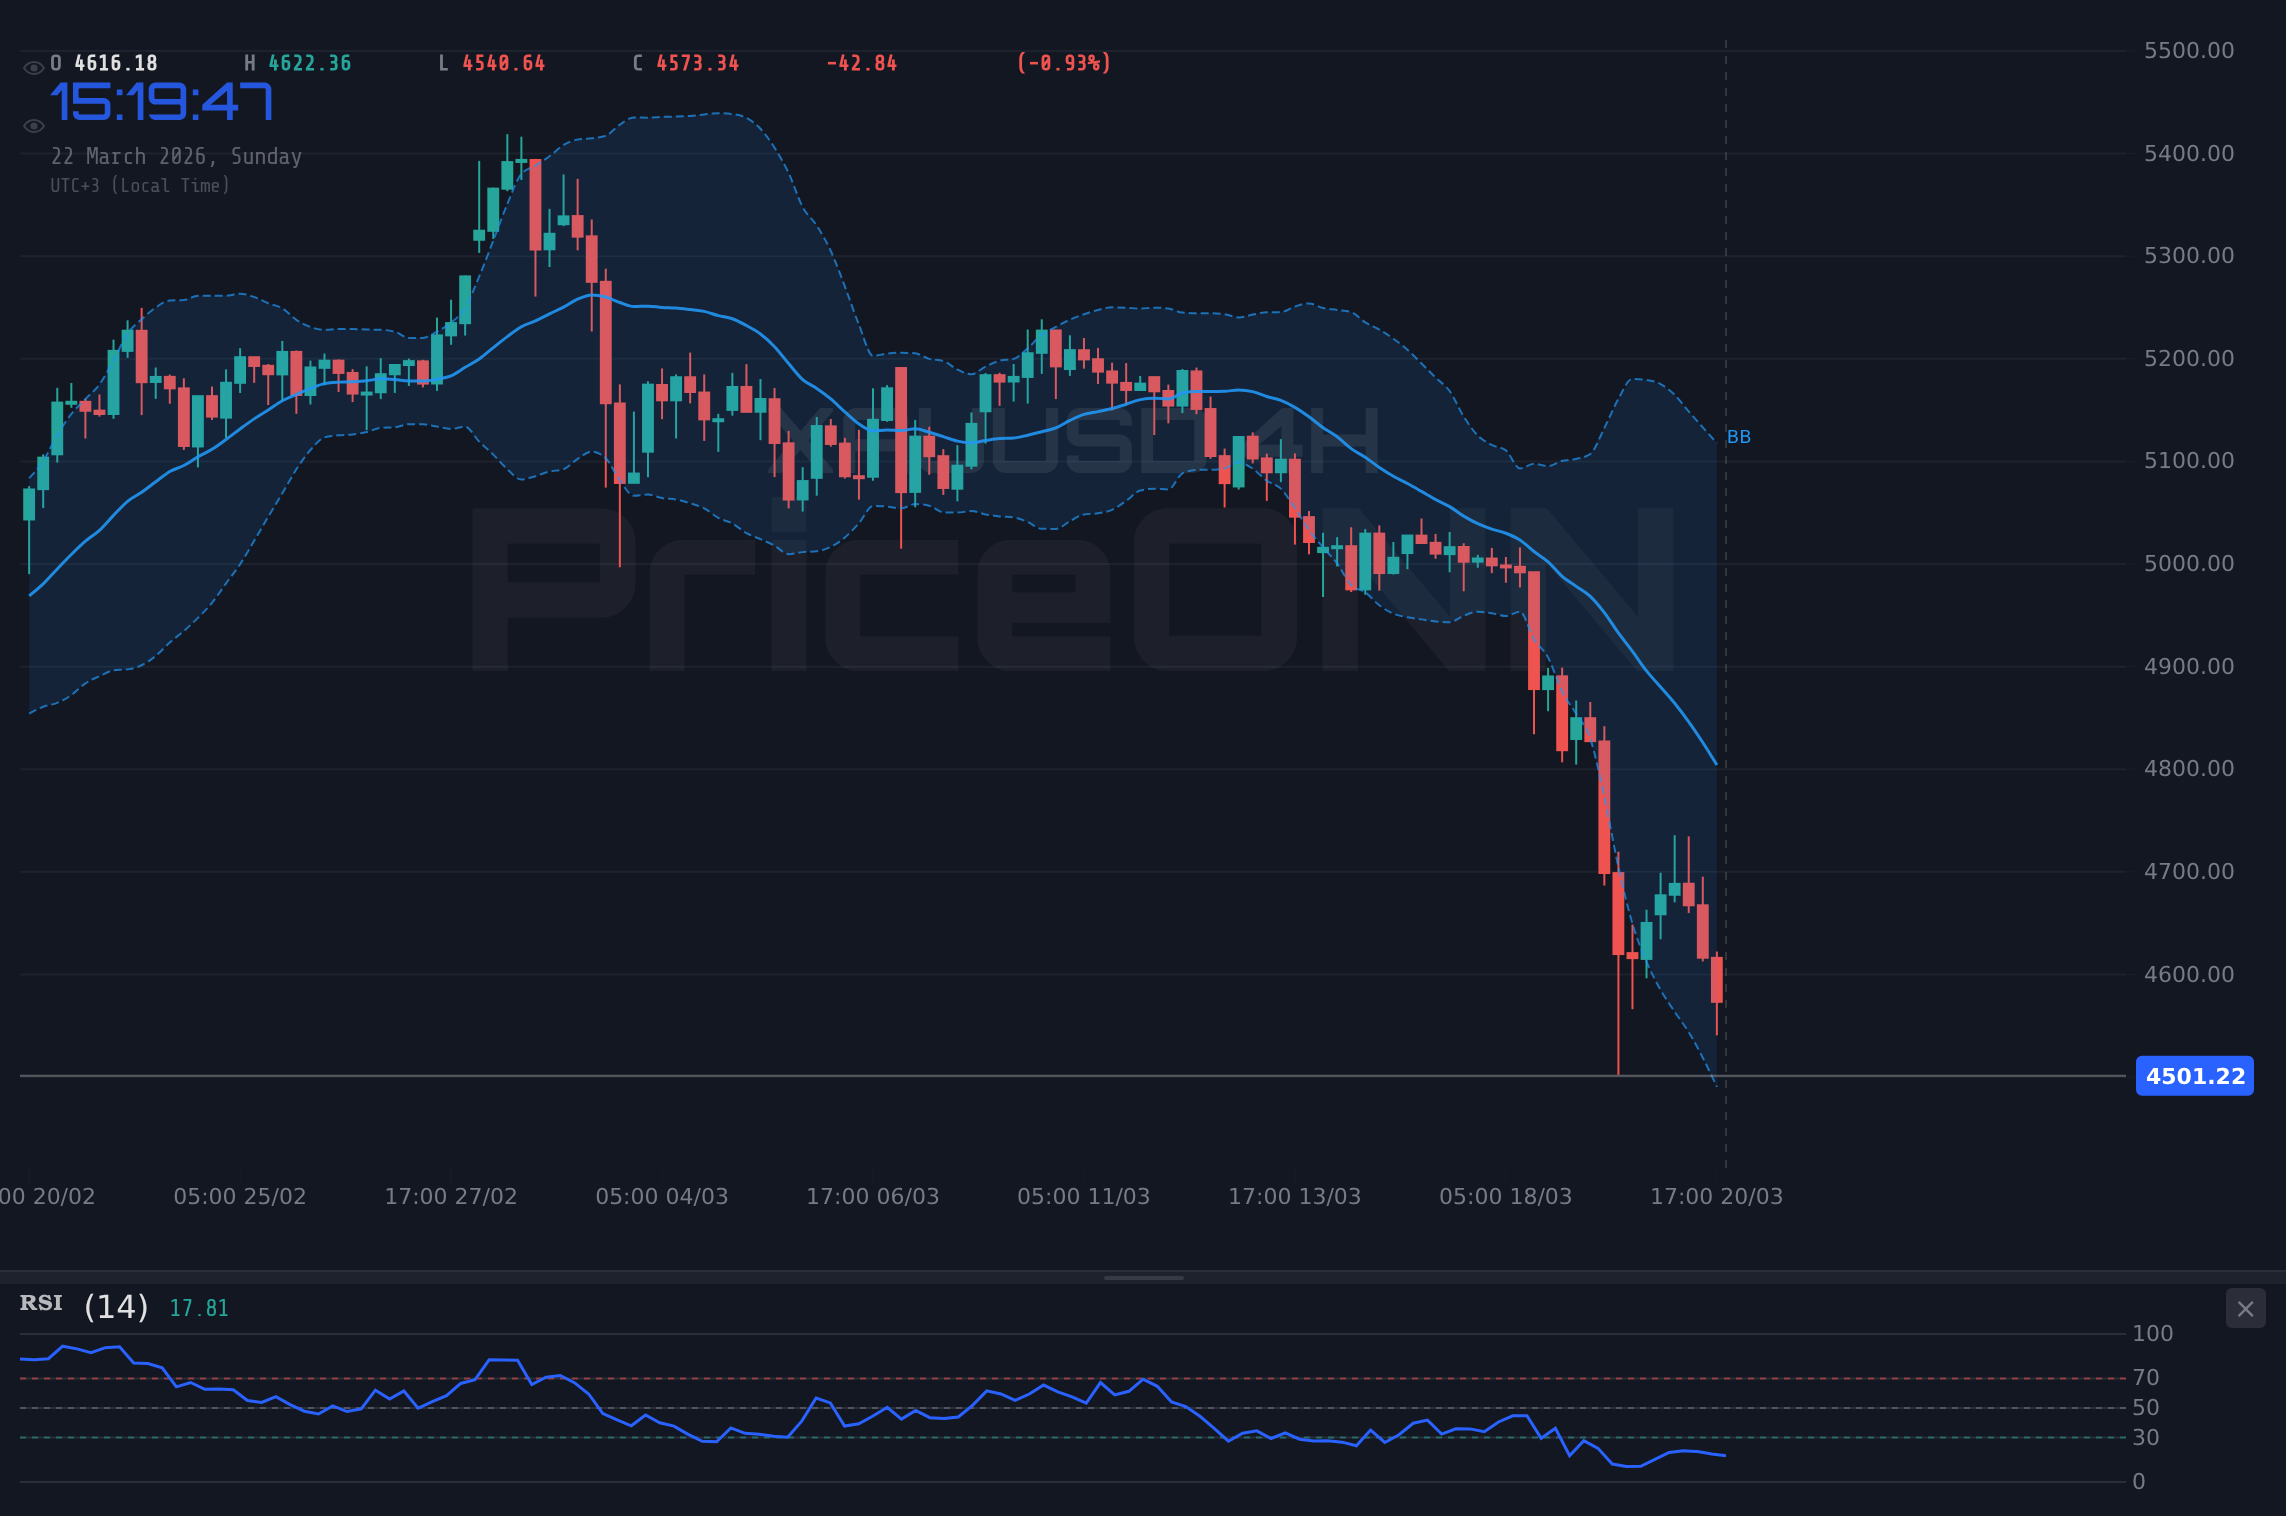
Task: Select the RSI pane title area
Action: (x=40, y=1303)
